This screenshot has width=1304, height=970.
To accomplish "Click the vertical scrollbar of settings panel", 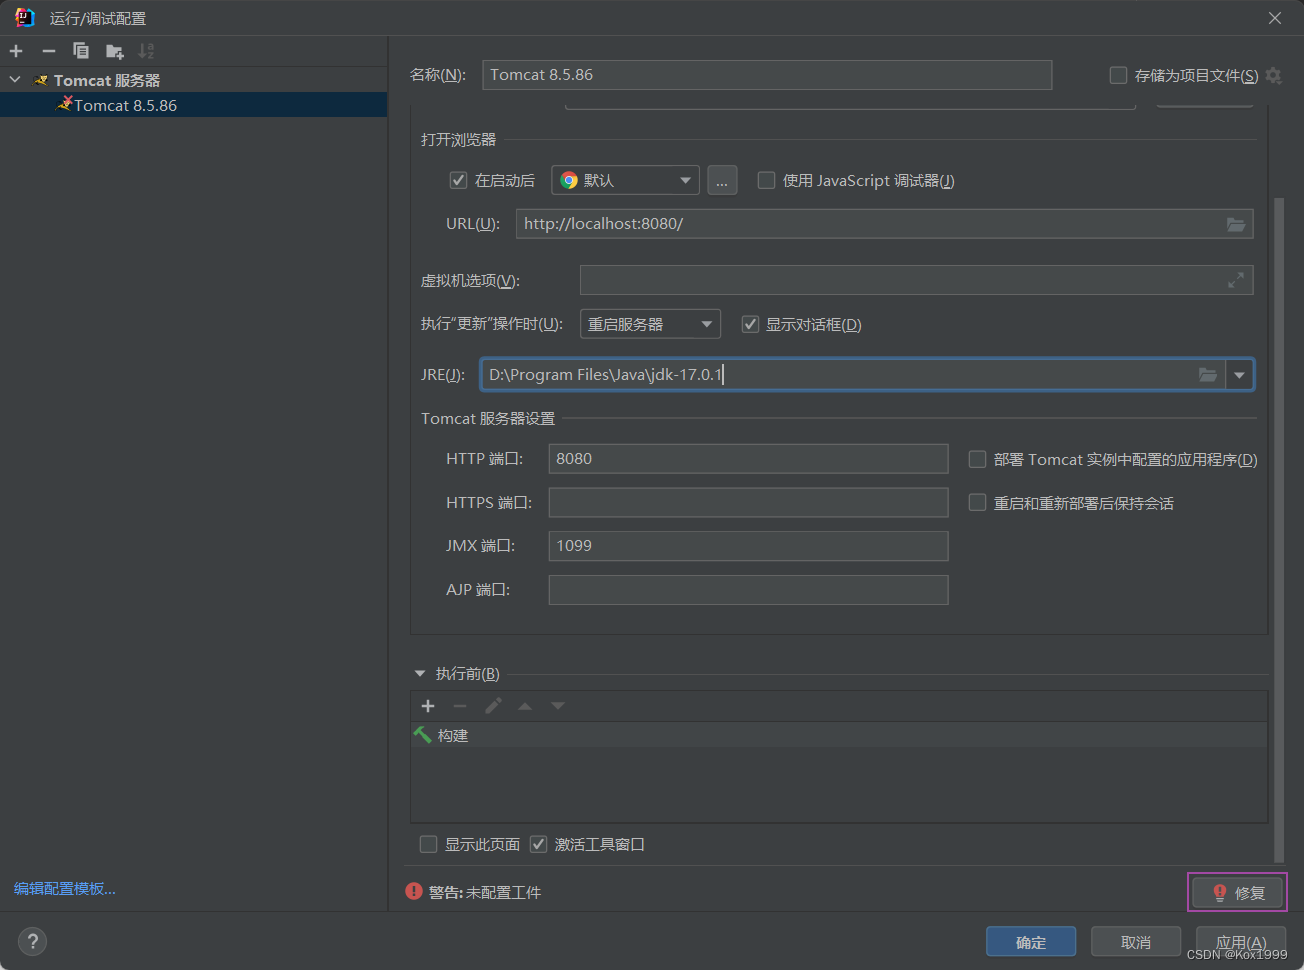I will coord(1278,528).
